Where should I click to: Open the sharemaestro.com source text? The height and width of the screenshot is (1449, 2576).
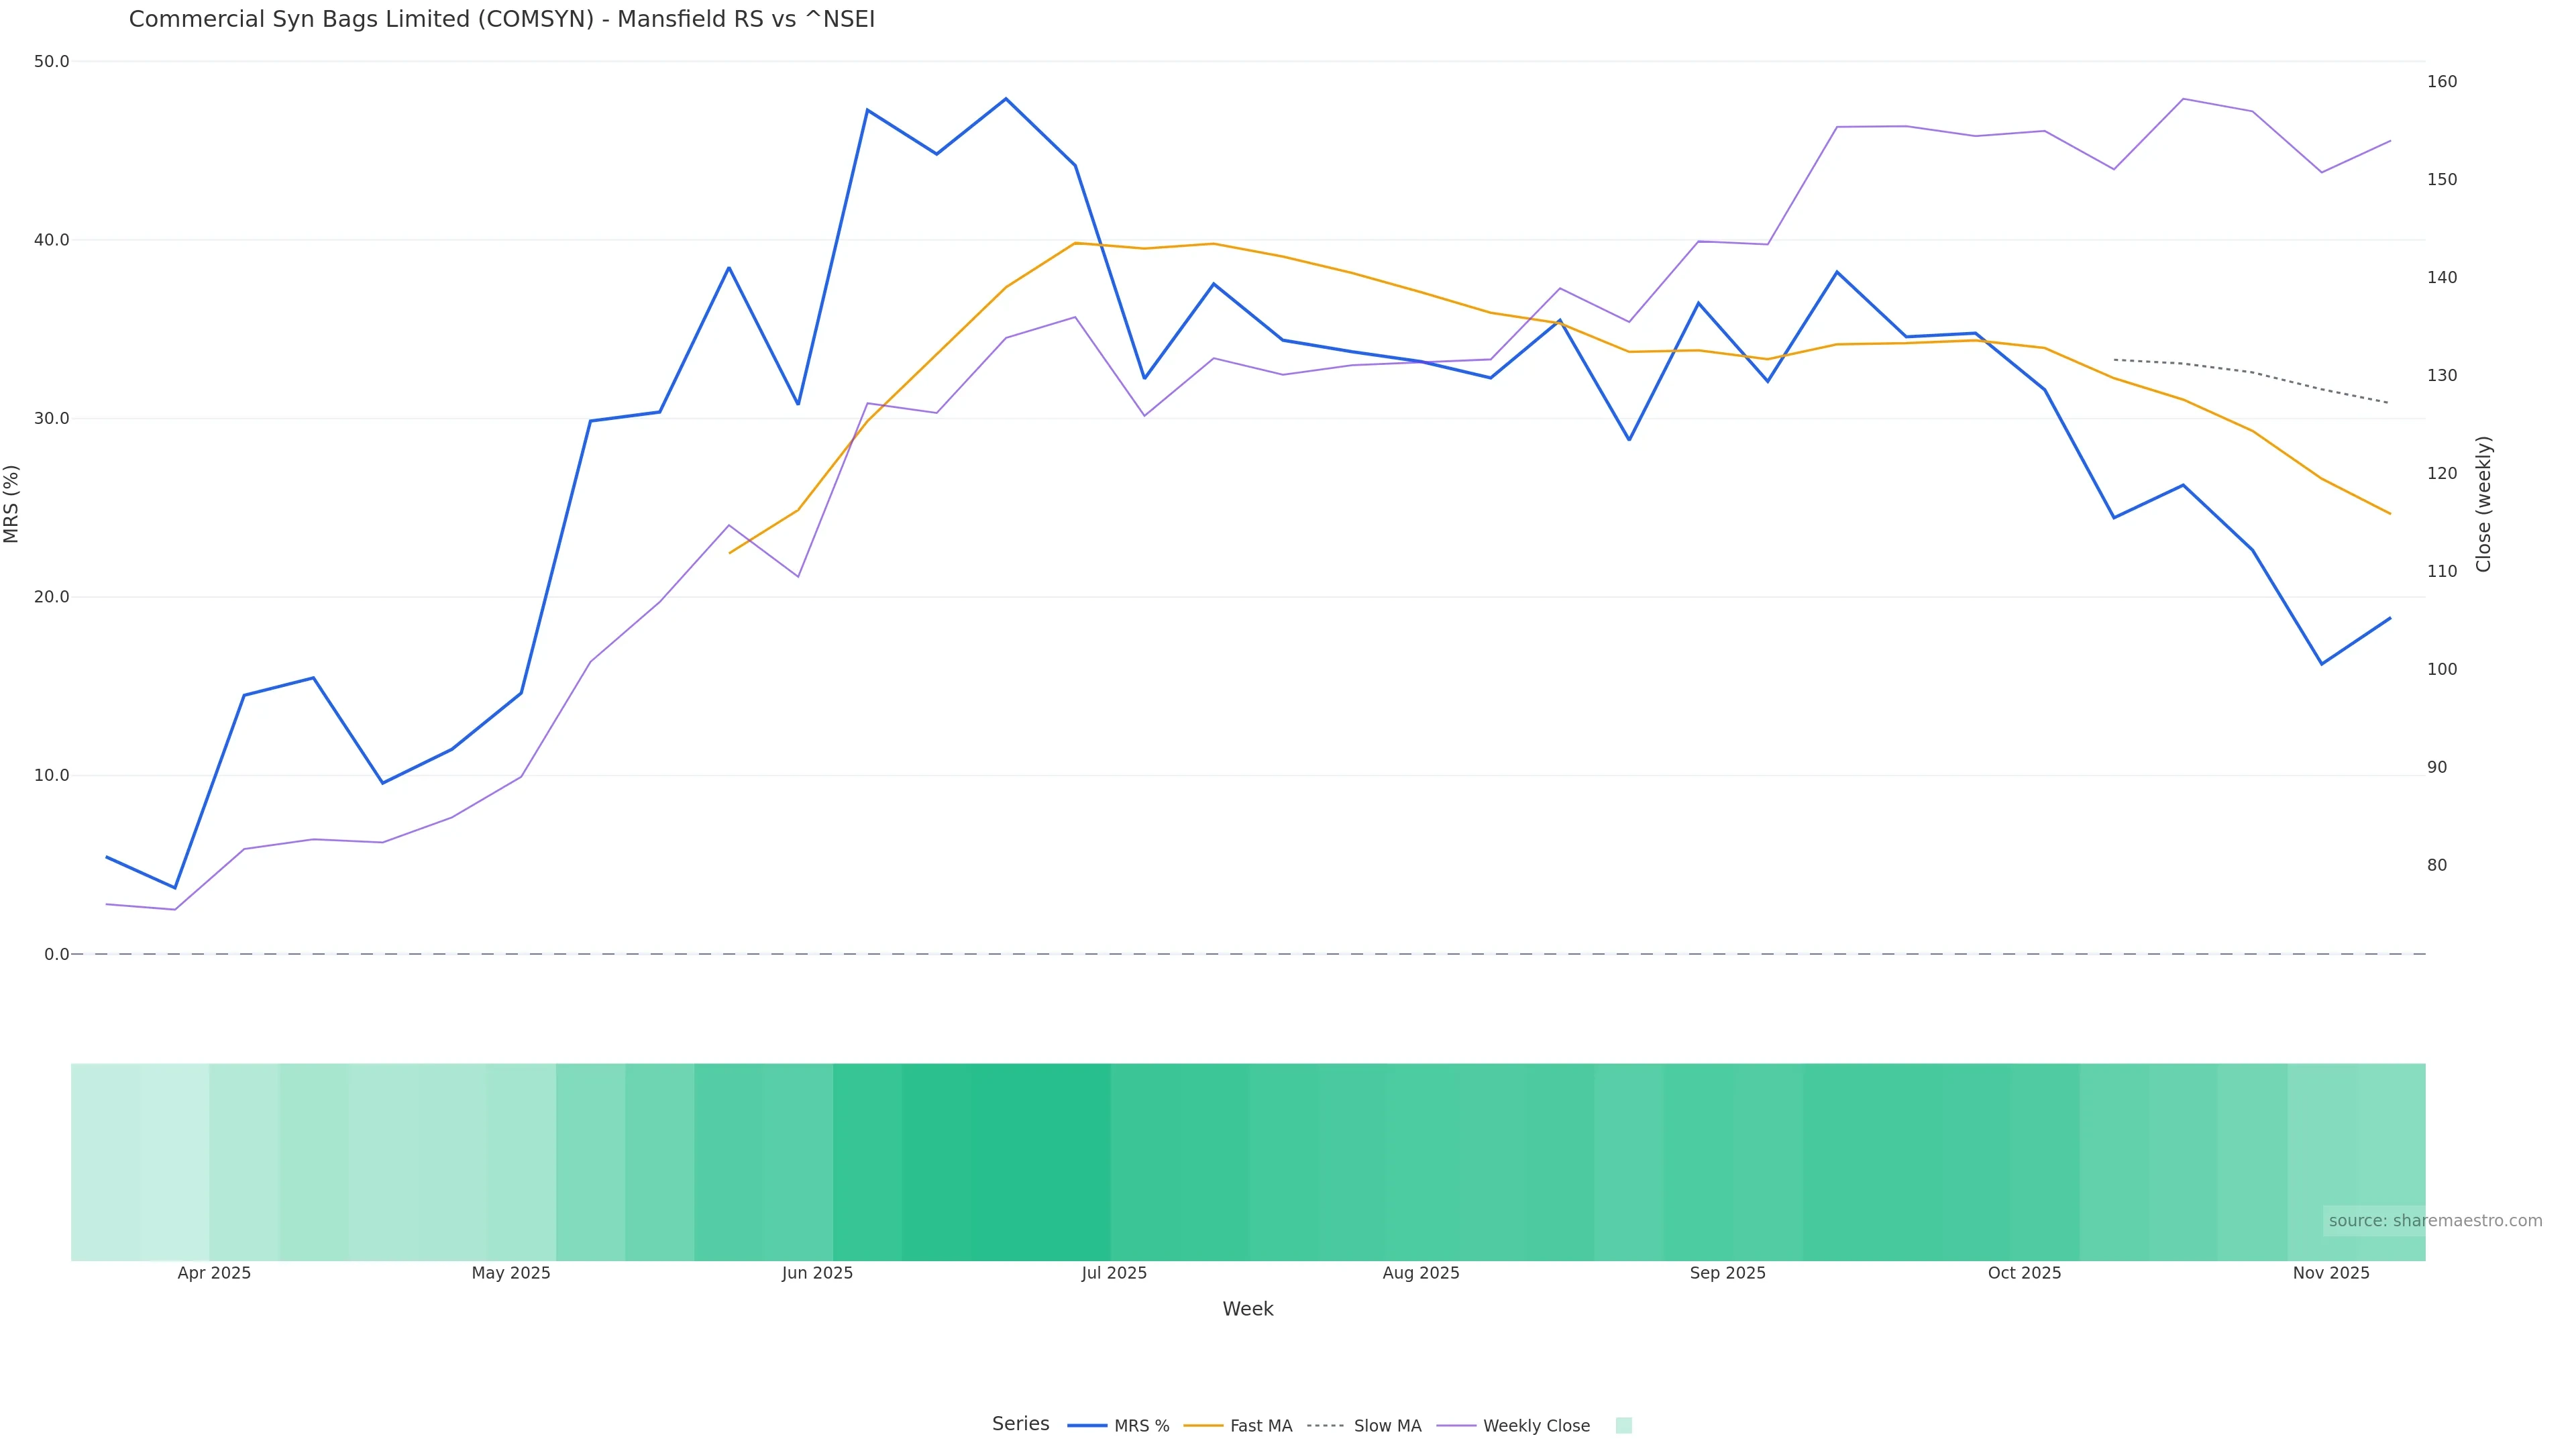click(2434, 1221)
